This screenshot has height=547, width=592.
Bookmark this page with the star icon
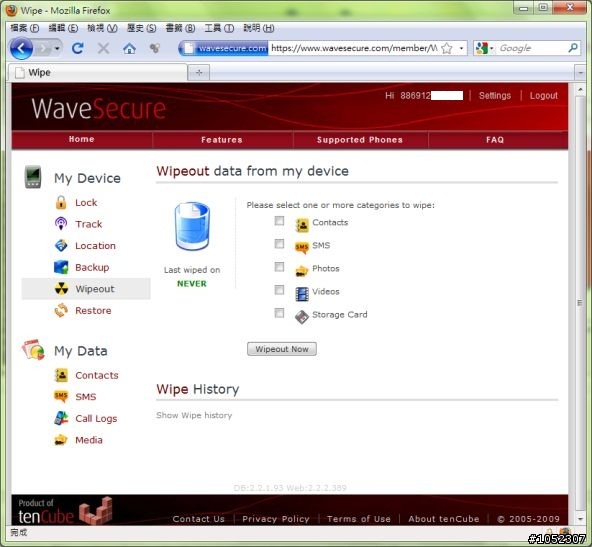click(447, 48)
